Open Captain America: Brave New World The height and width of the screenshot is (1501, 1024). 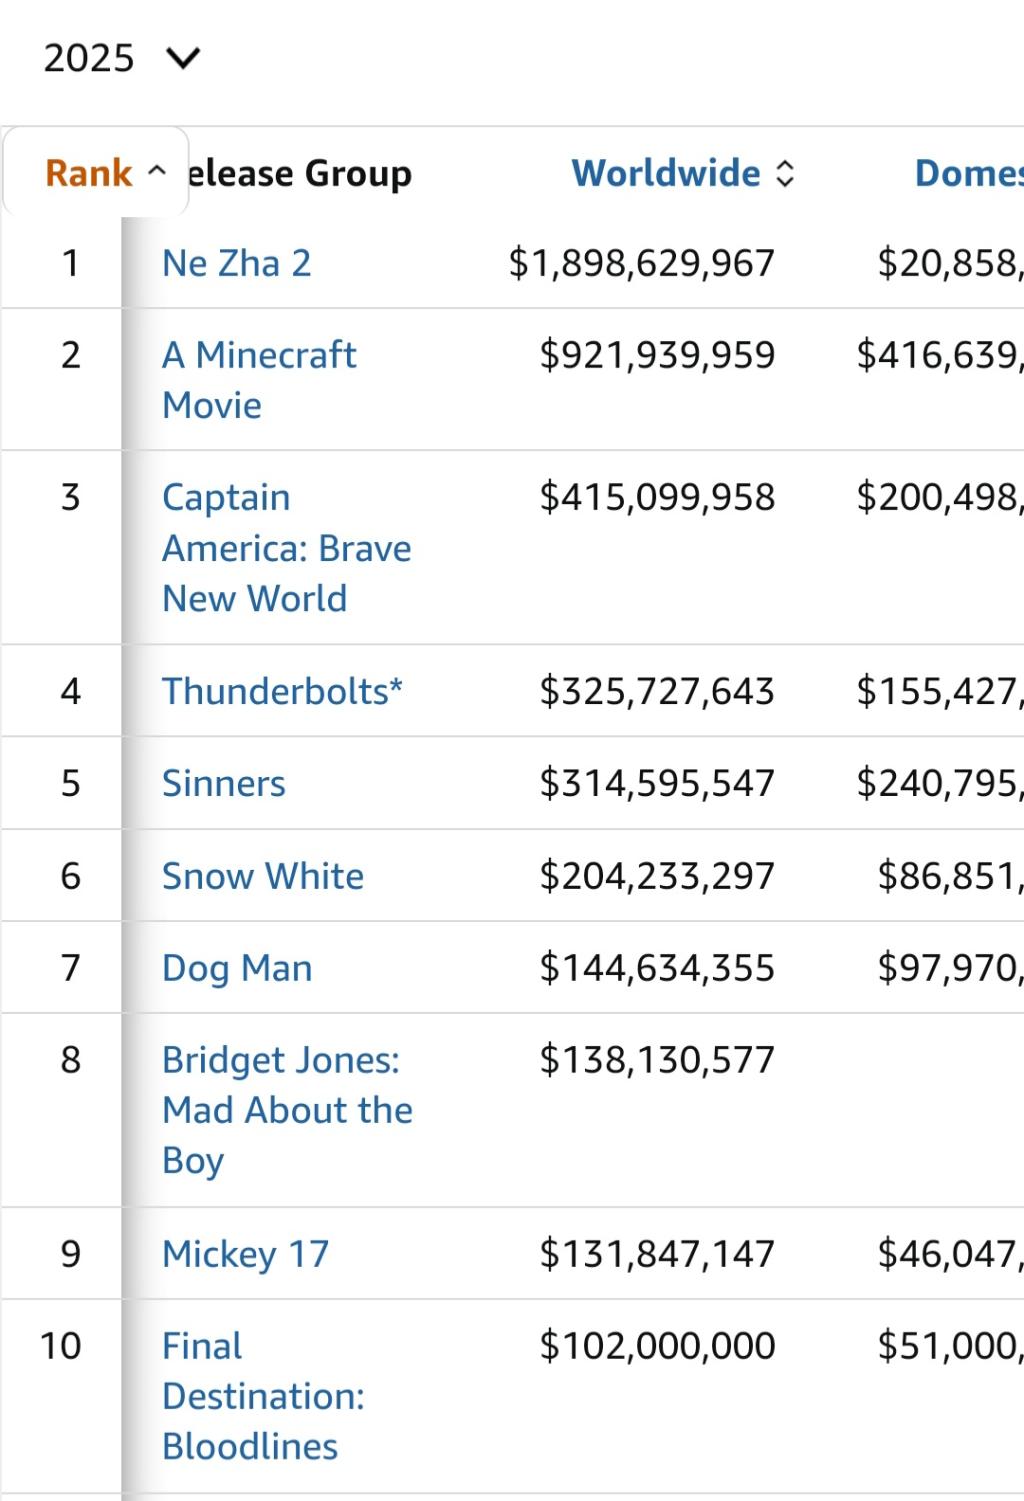(x=287, y=548)
